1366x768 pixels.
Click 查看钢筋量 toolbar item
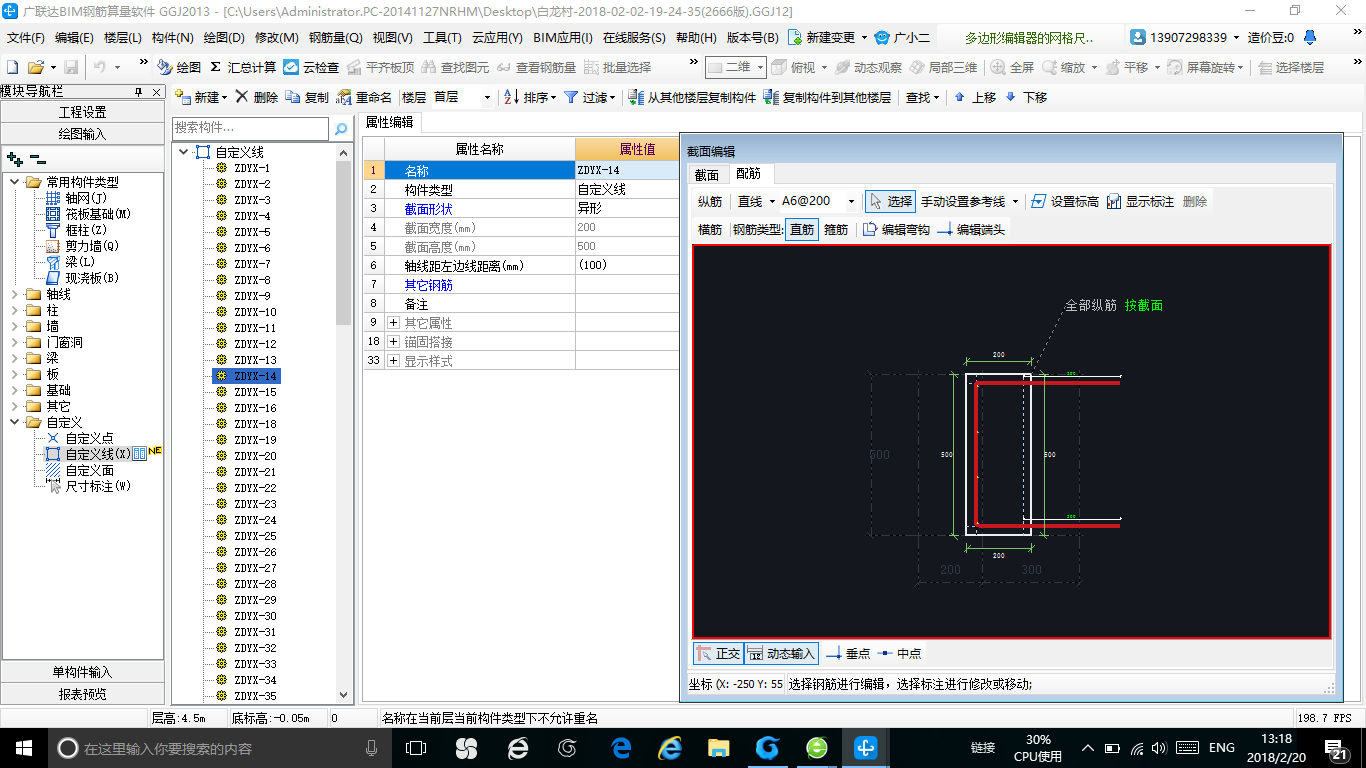536,67
